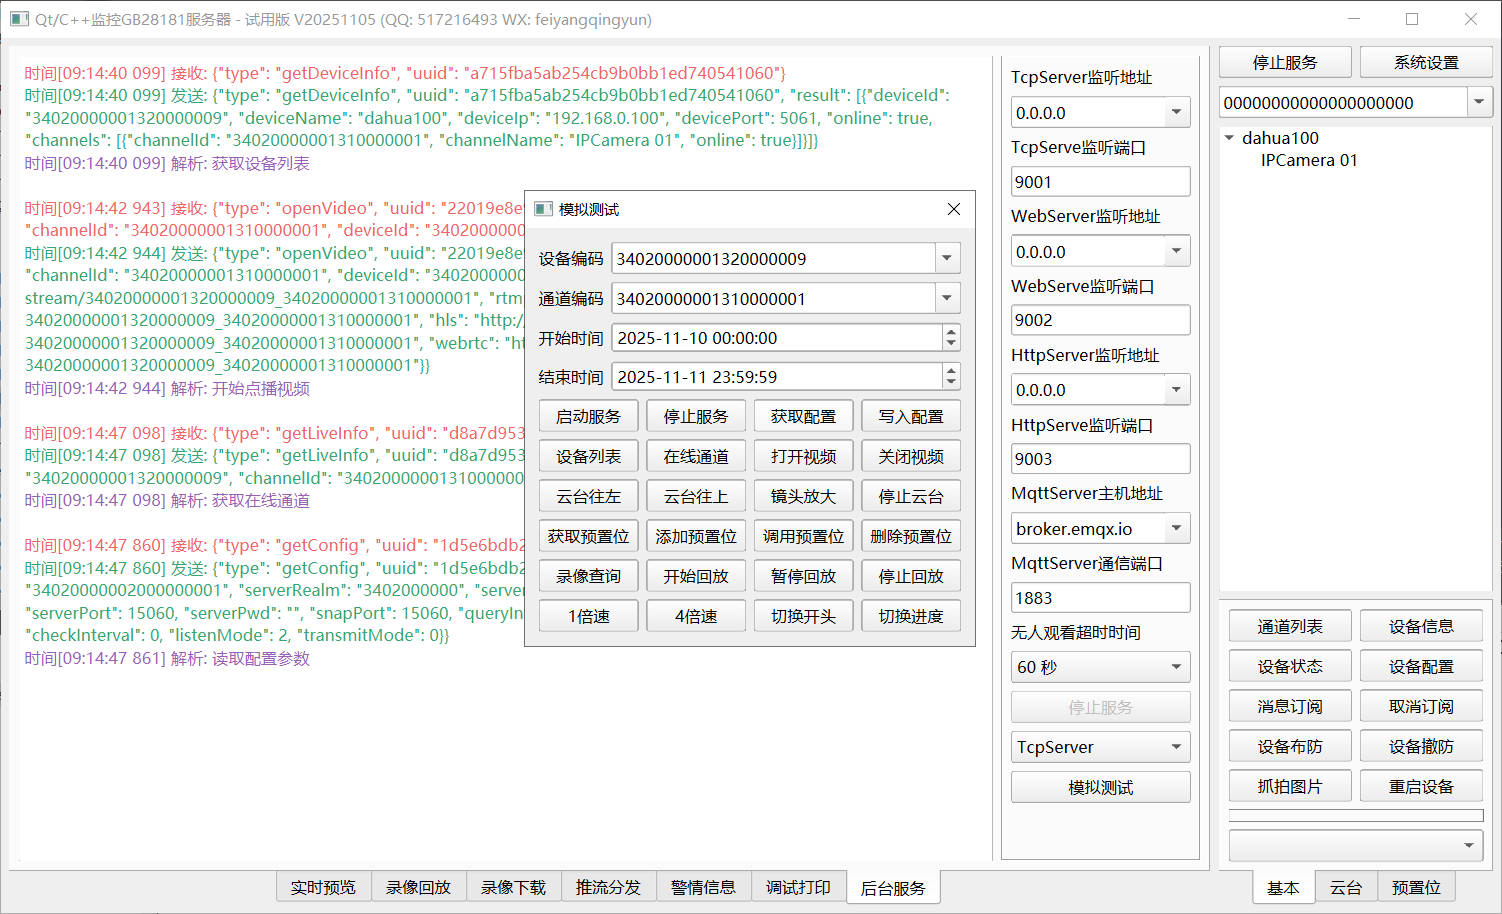Focus the WebServe监听端口 9002 field
The width and height of the screenshot is (1502, 914).
tap(1100, 320)
